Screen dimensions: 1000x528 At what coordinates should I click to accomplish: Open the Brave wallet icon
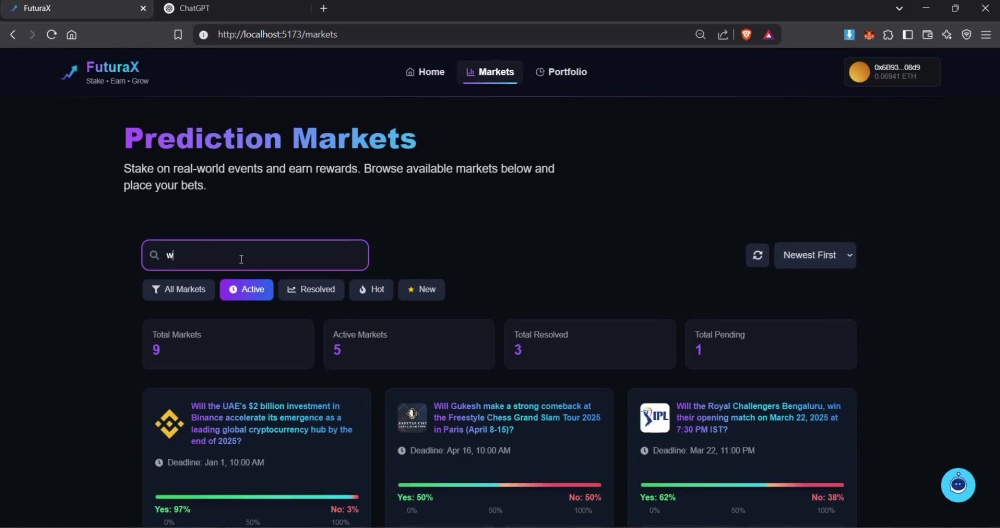927,34
